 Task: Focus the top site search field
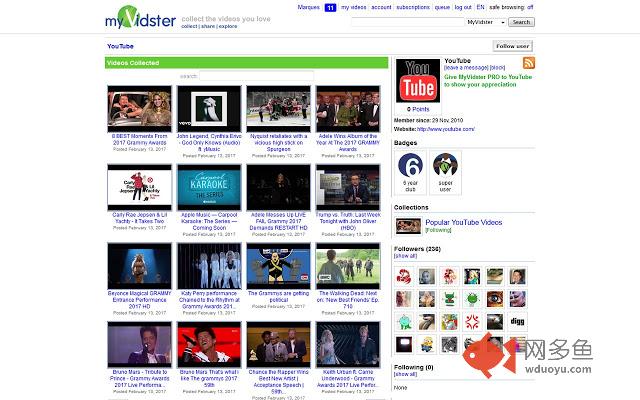pos(408,22)
